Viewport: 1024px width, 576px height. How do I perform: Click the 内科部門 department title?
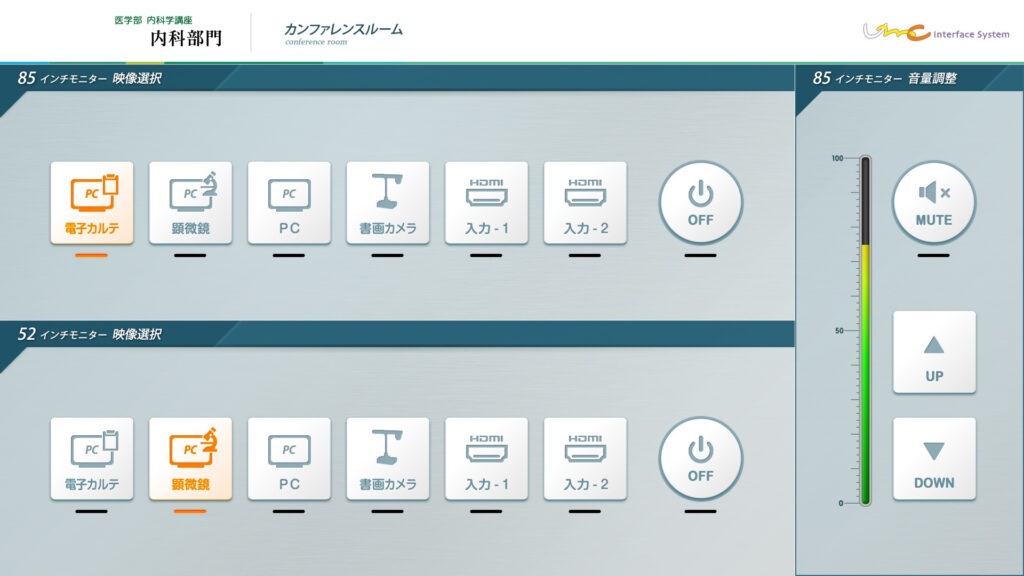[x=186, y=38]
